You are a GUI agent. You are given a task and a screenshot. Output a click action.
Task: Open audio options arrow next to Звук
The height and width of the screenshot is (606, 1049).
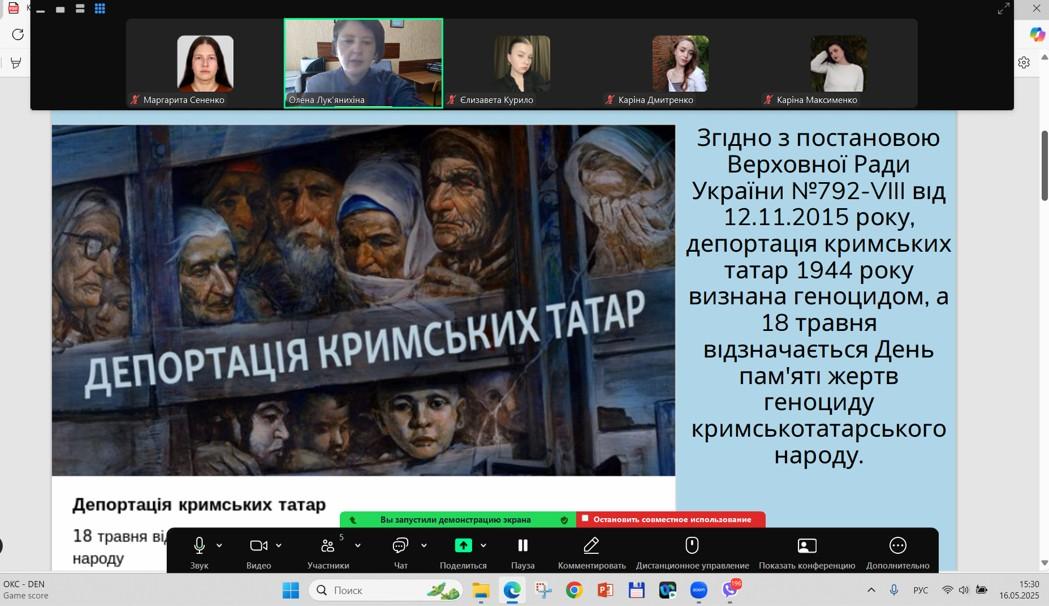tap(219, 546)
